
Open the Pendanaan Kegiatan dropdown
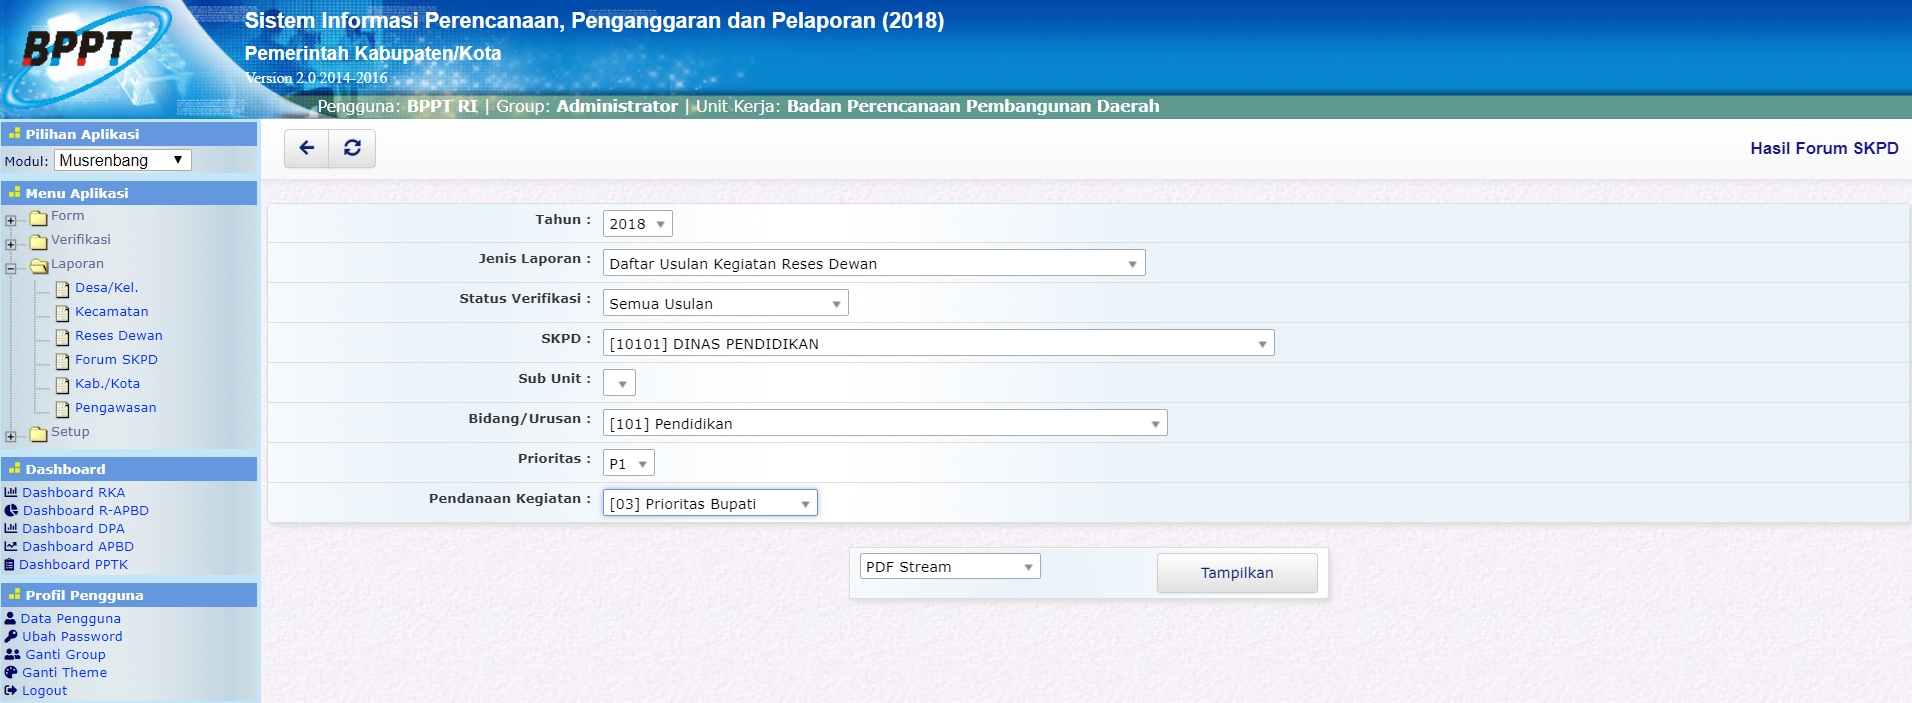[x=710, y=503]
